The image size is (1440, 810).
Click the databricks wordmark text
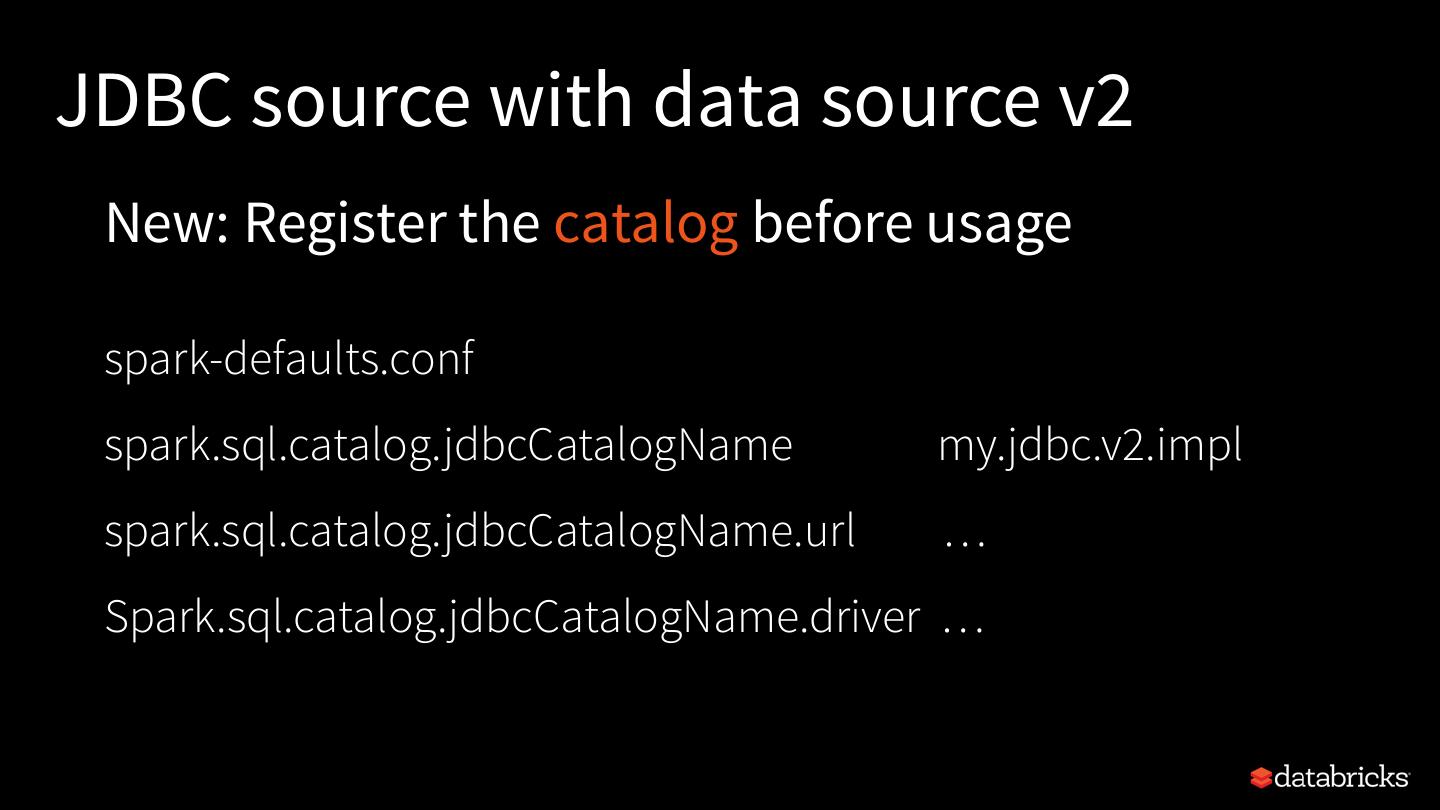coord(1343,777)
